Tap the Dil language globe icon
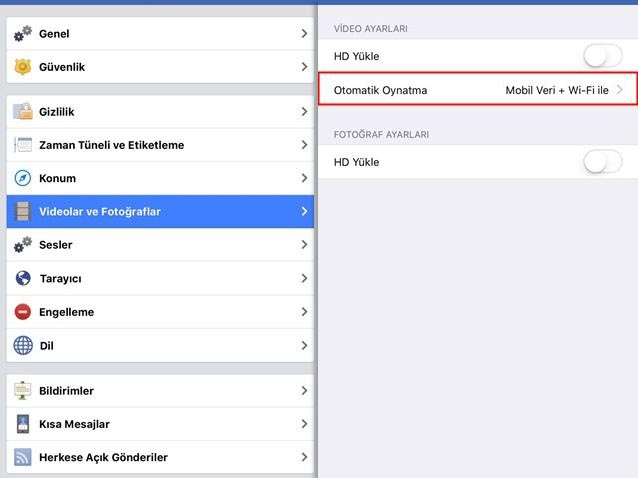 pyautogui.click(x=23, y=346)
